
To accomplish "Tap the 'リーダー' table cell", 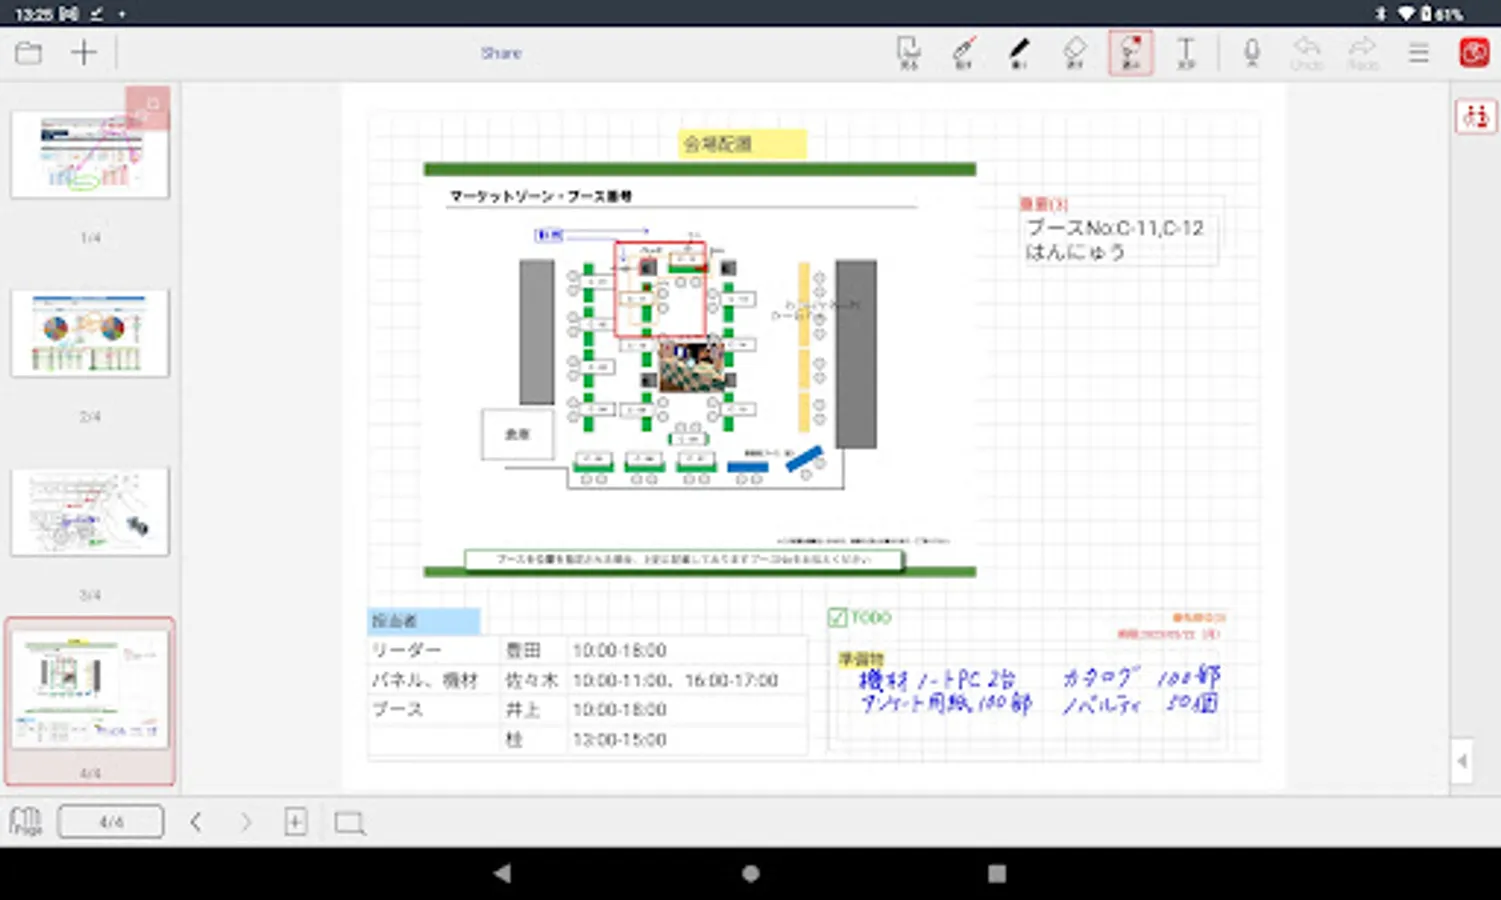I will tap(434, 650).
